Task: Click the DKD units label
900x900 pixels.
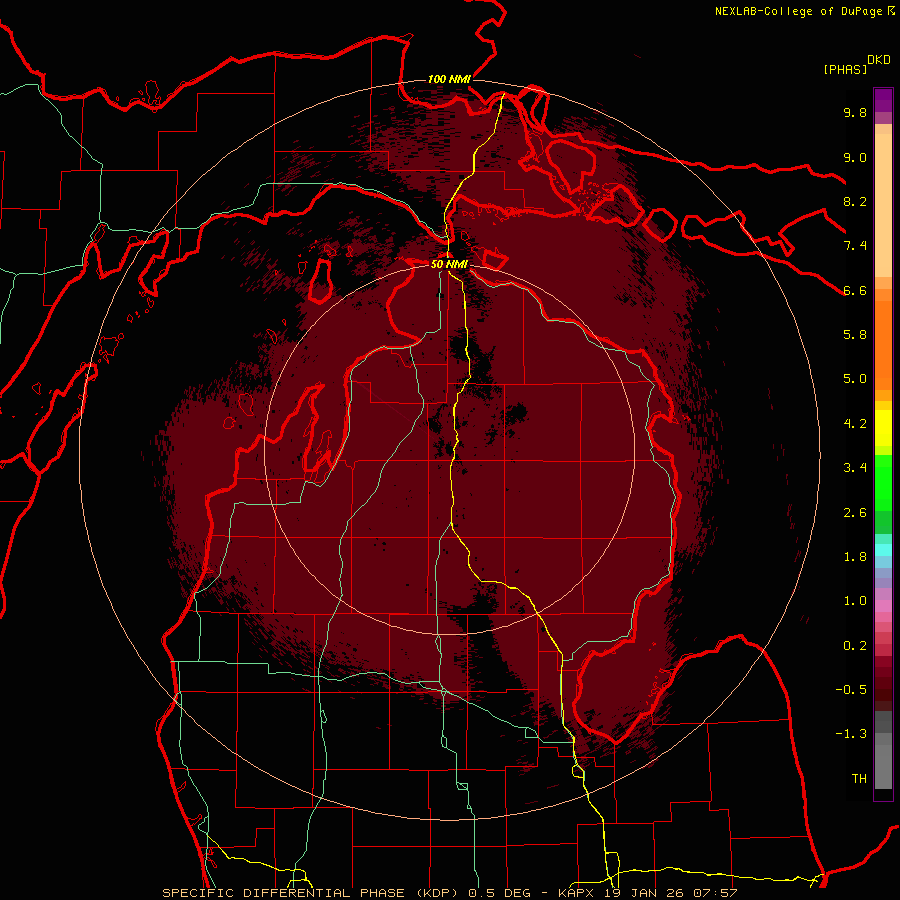Action: pyautogui.click(x=879, y=60)
